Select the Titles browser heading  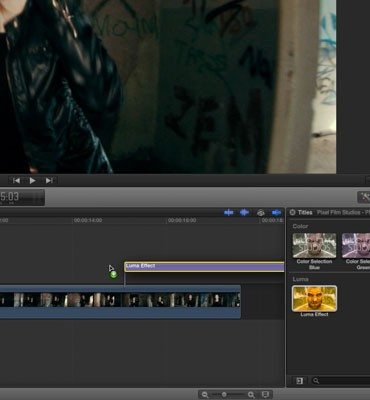coord(305,212)
